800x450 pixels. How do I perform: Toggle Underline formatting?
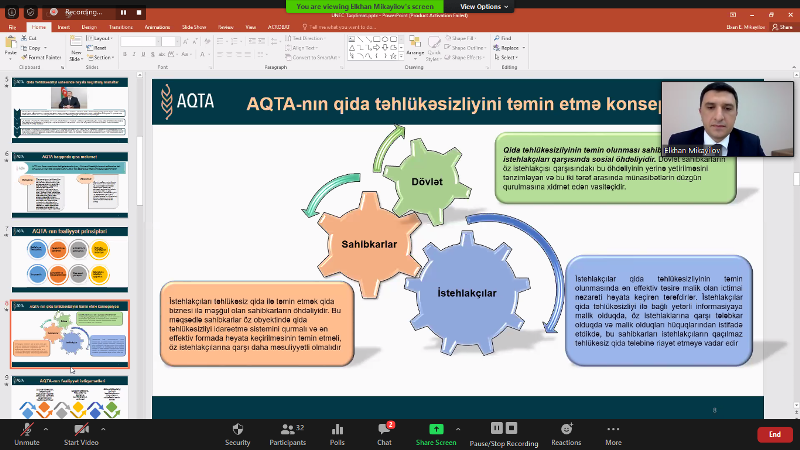point(143,54)
